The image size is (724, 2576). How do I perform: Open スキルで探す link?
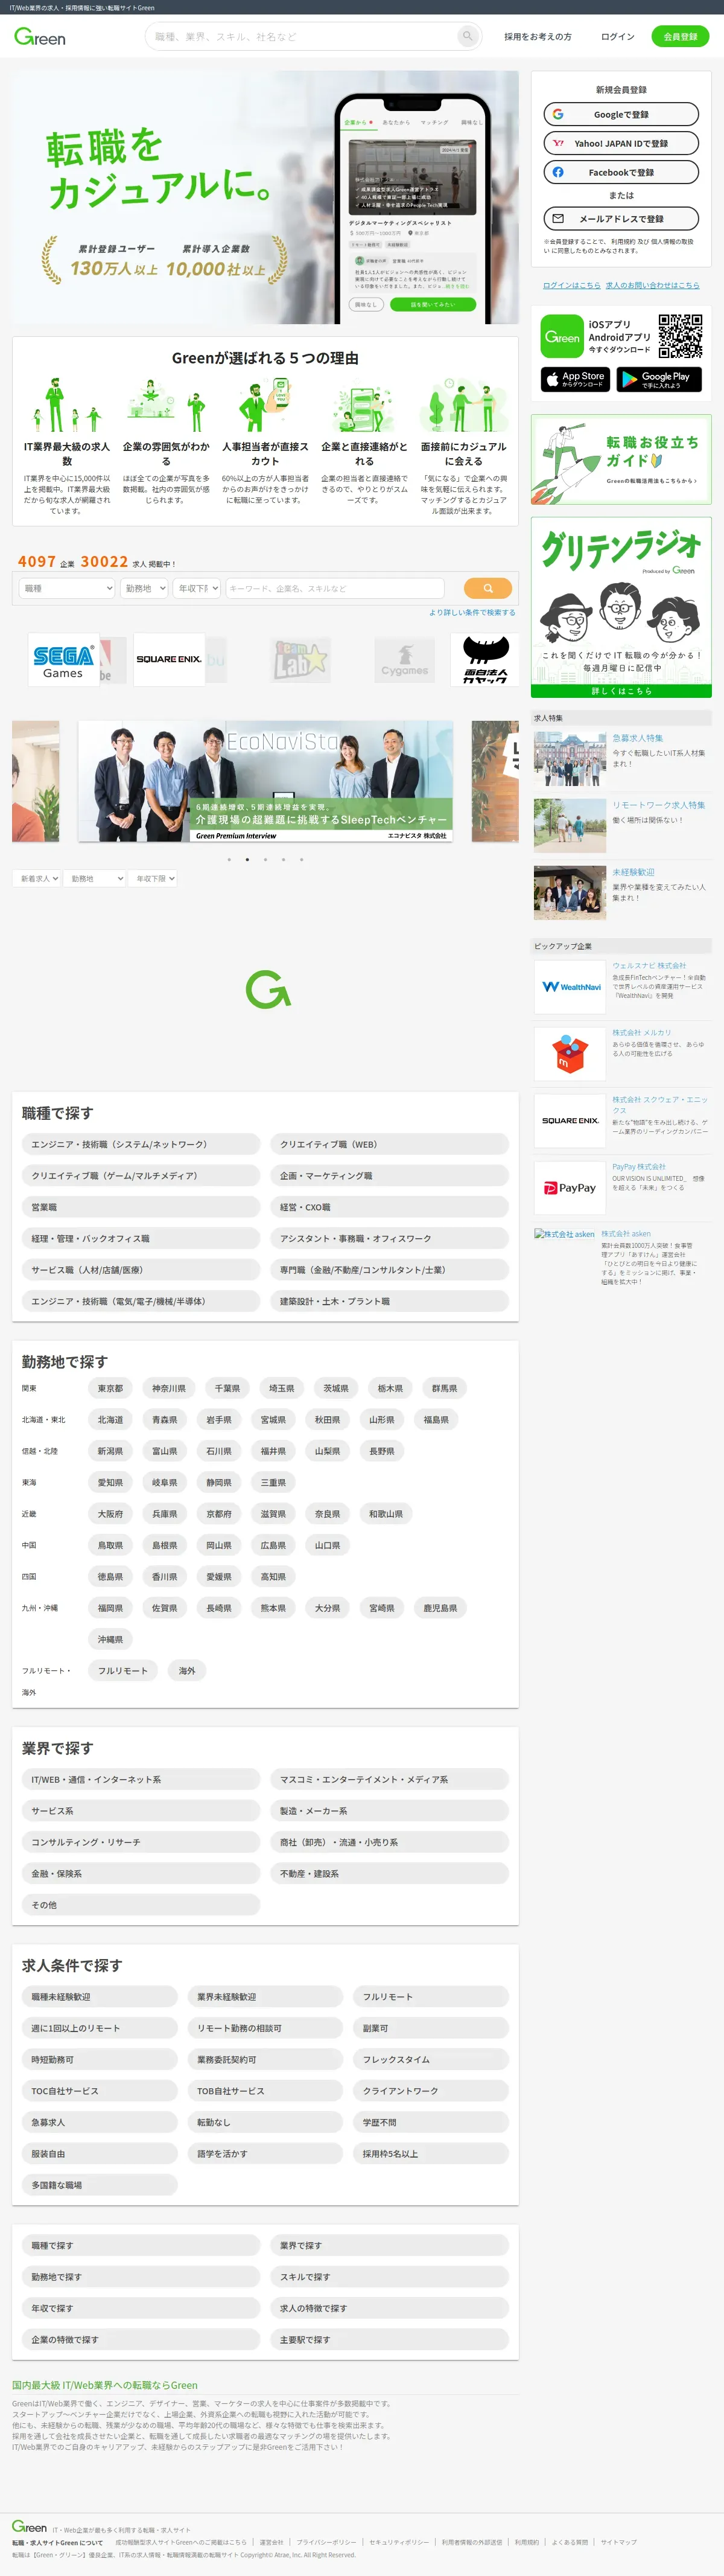click(x=390, y=2277)
